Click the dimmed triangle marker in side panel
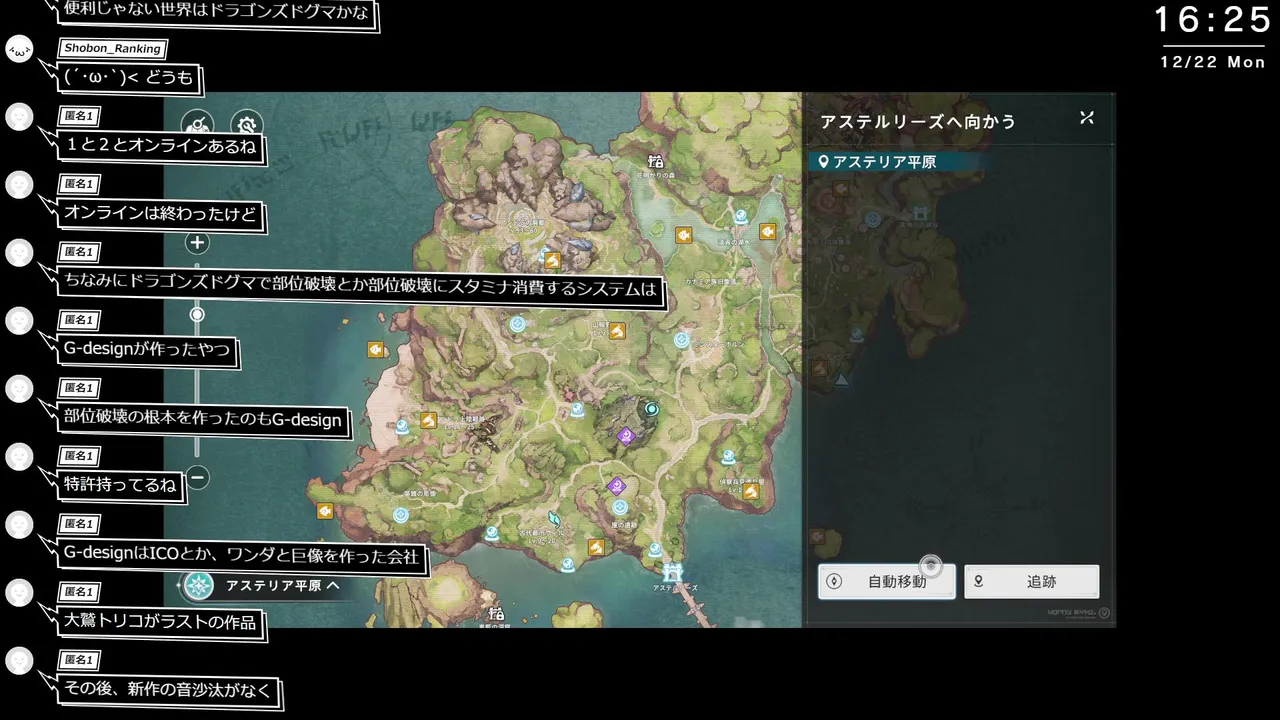 (x=842, y=379)
